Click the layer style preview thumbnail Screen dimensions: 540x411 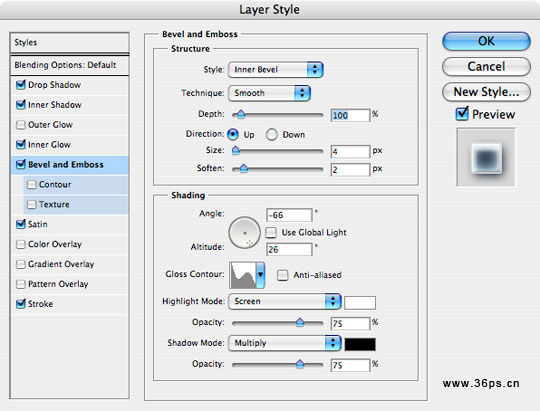(486, 157)
